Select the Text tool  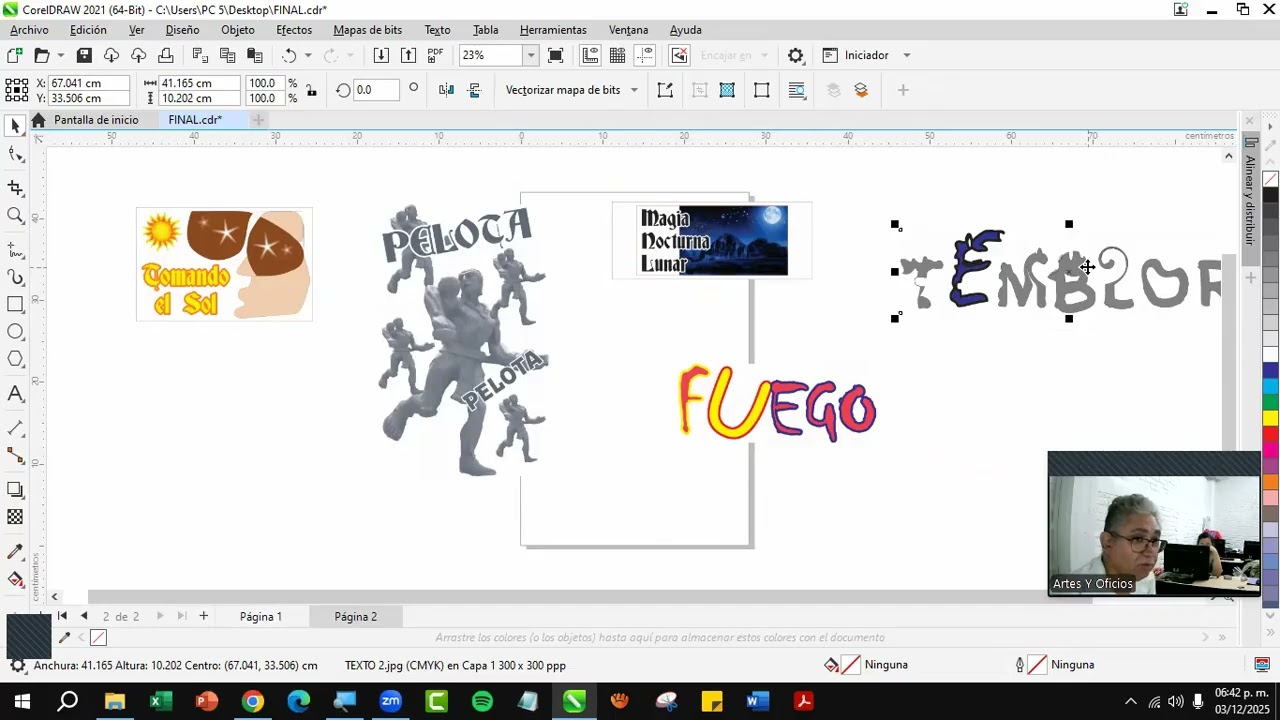point(15,394)
